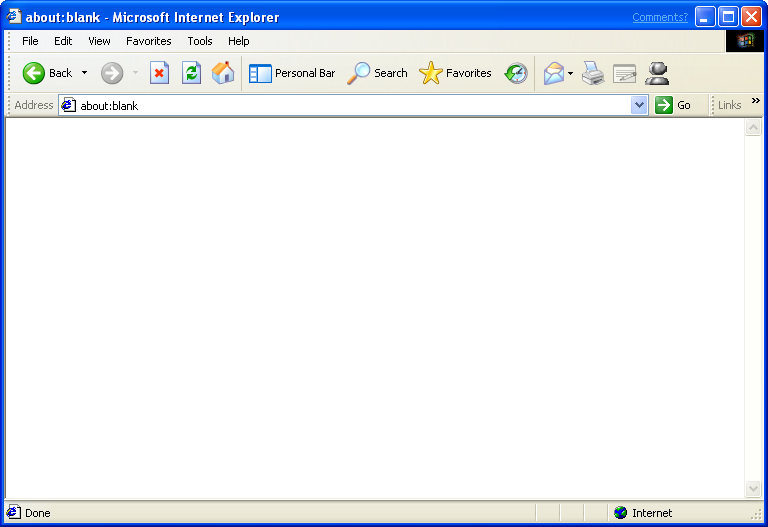Image resolution: width=768 pixels, height=527 pixels.
Task: Go back with the green Back arrow
Action: [34, 73]
